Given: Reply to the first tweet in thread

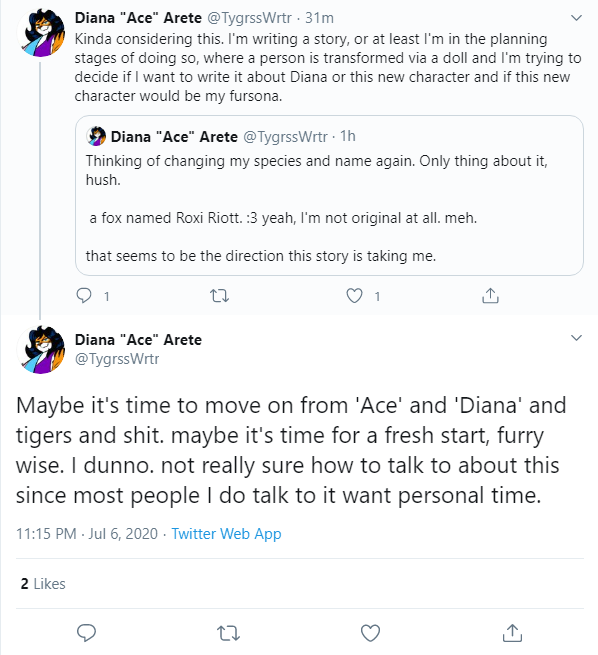Looking at the screenshot, I should (84, 296).
